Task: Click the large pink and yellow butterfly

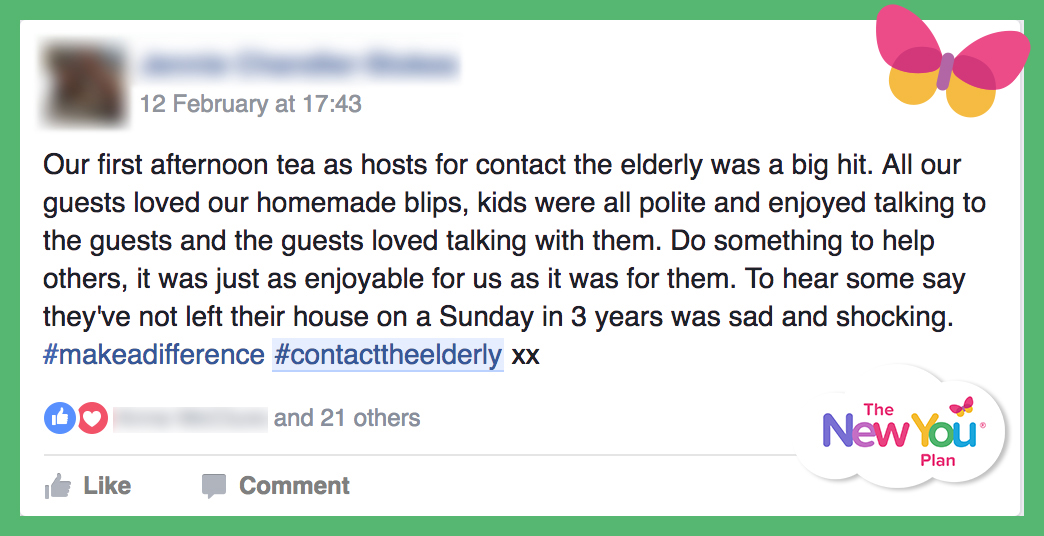Action: (x=951, y=61)
